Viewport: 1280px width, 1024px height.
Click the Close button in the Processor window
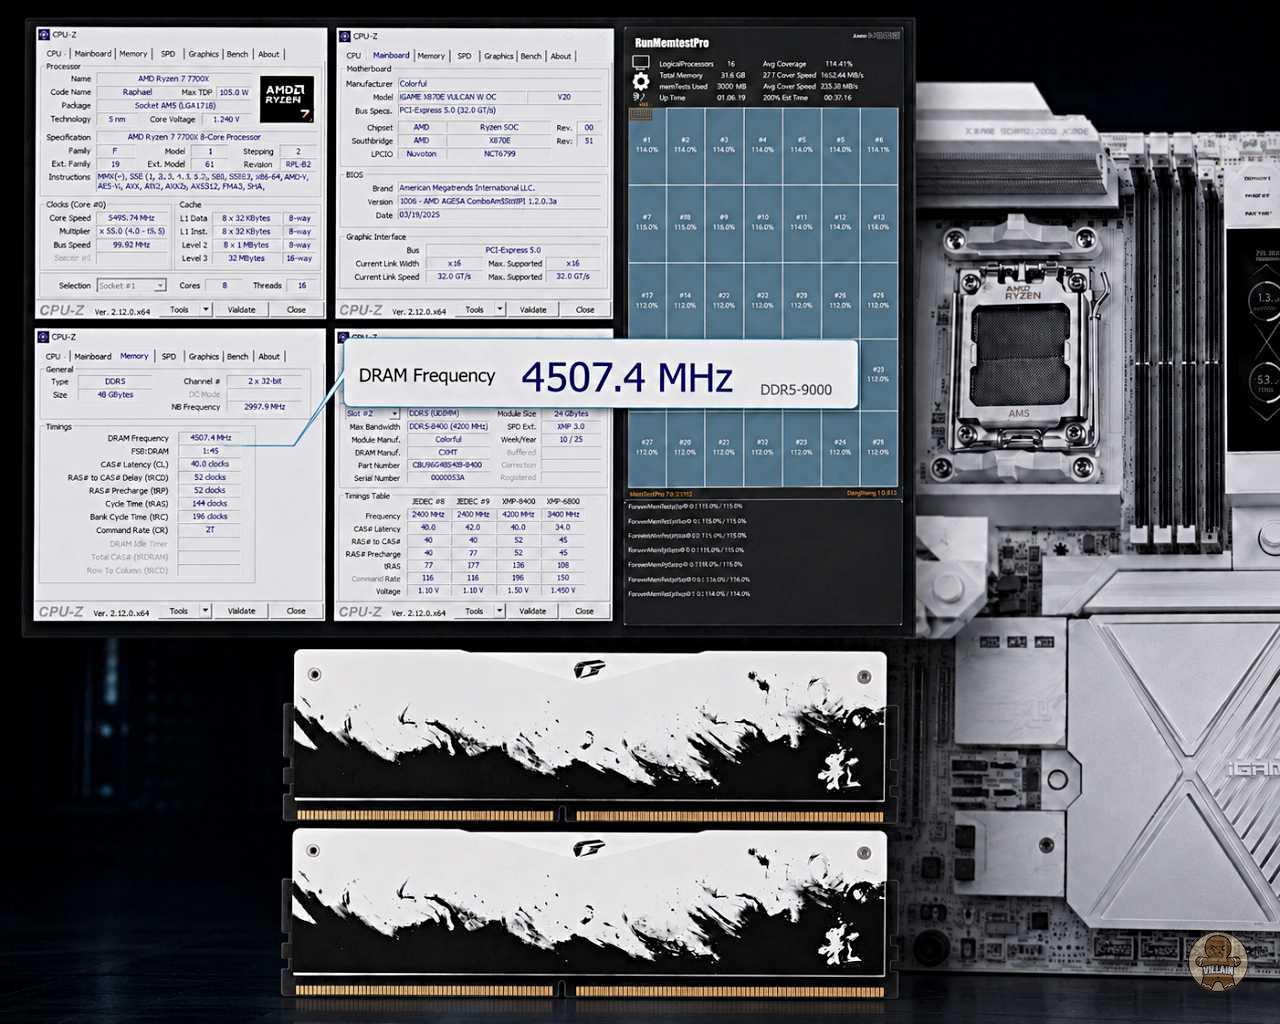pos(296,310)
